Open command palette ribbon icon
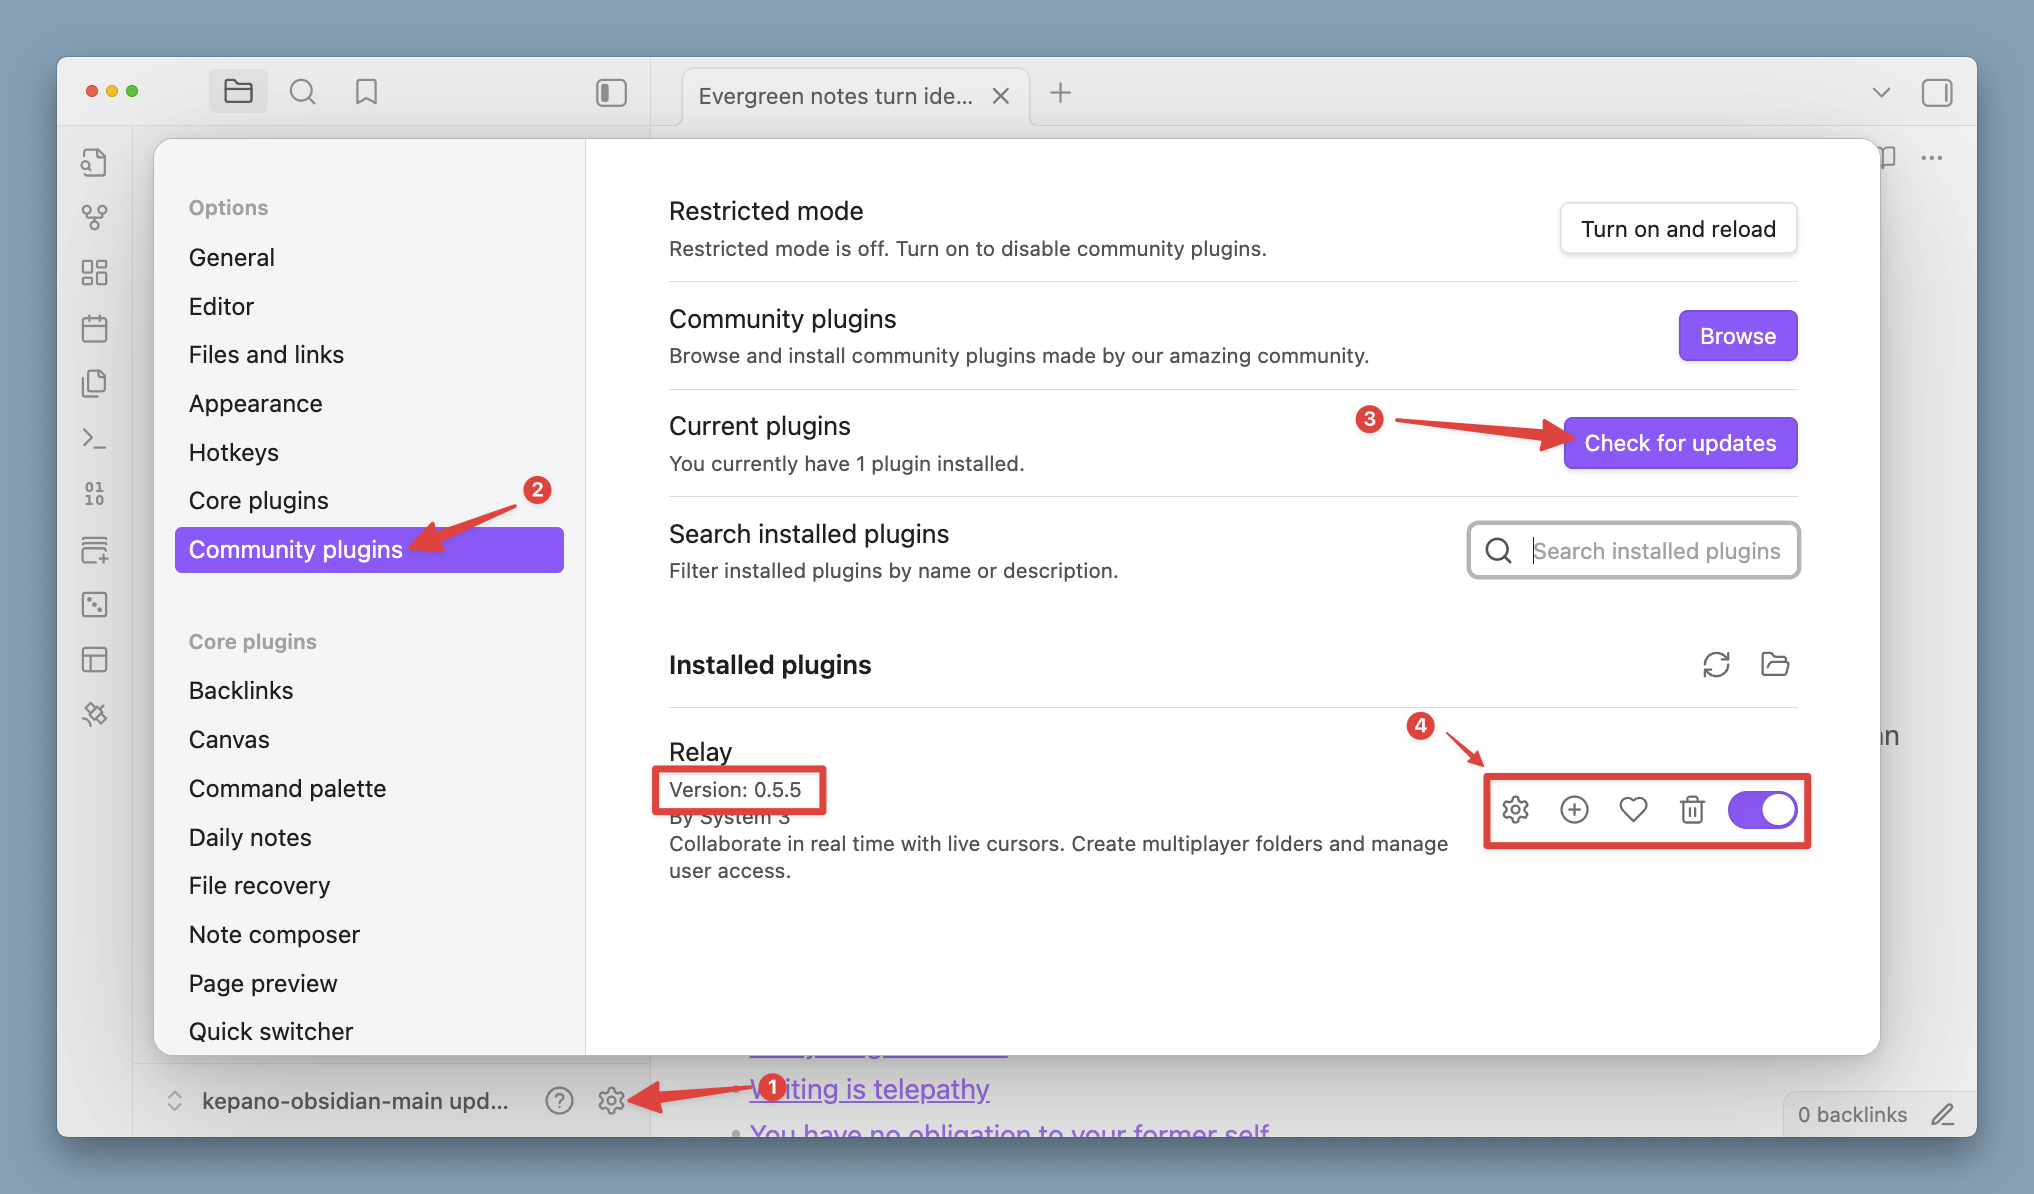2034x1194 pixels. coord(95,438)
